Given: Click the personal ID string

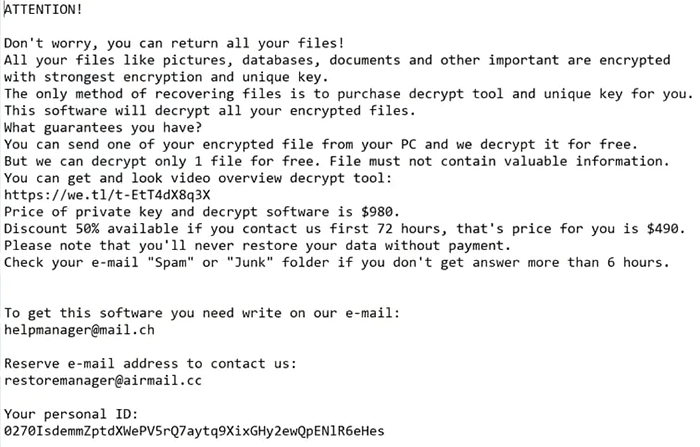Looking at the screenshot, I should click(194, 431).
